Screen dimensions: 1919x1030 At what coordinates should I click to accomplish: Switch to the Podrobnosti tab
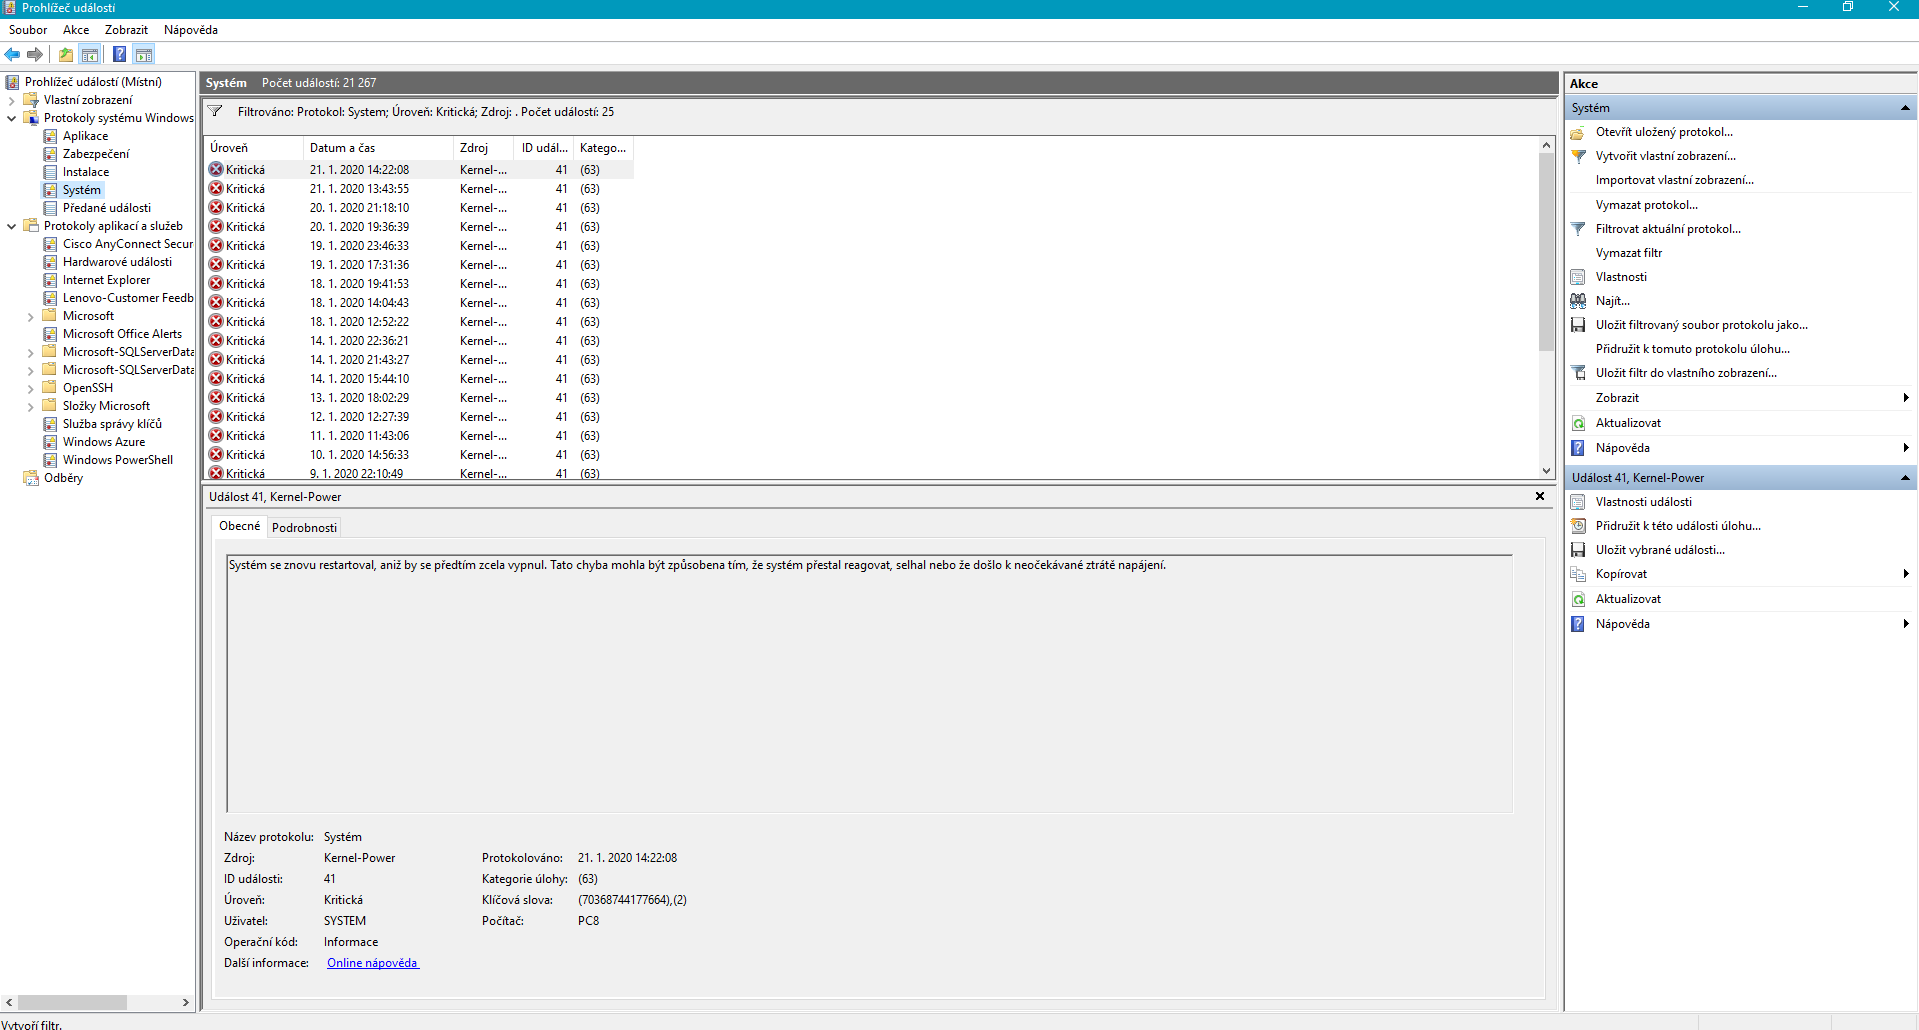[x=305, y=528]
